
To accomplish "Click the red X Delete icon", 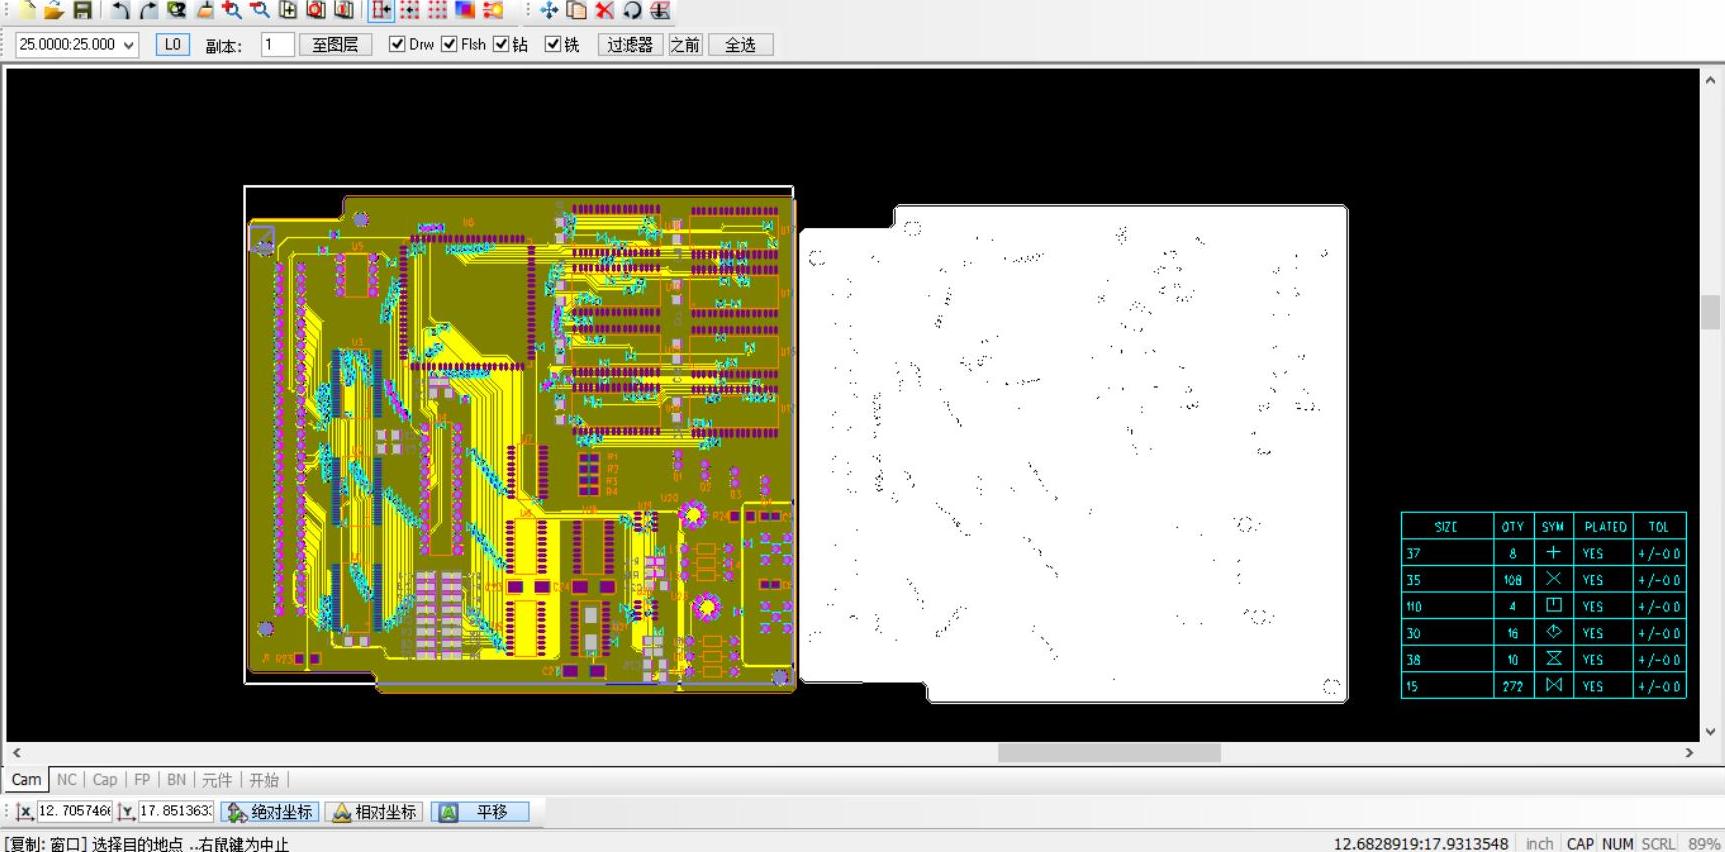I will [x=604, y=10].
